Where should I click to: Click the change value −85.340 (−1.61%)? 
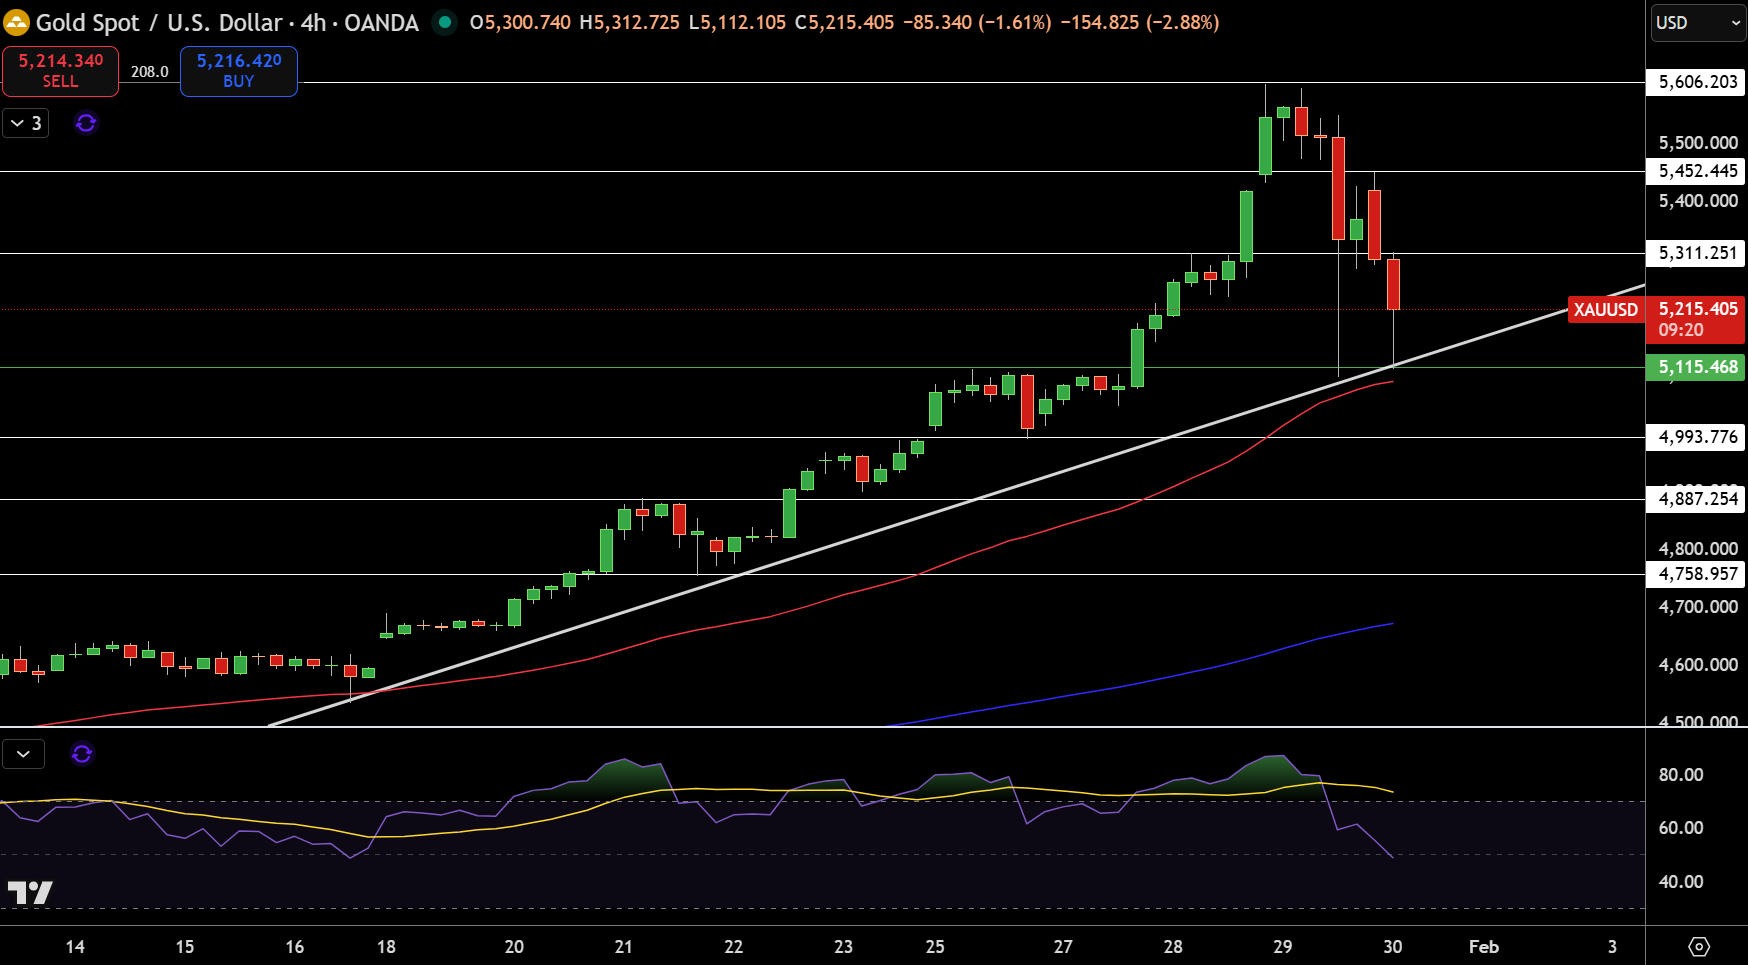[x=977, y=22]
